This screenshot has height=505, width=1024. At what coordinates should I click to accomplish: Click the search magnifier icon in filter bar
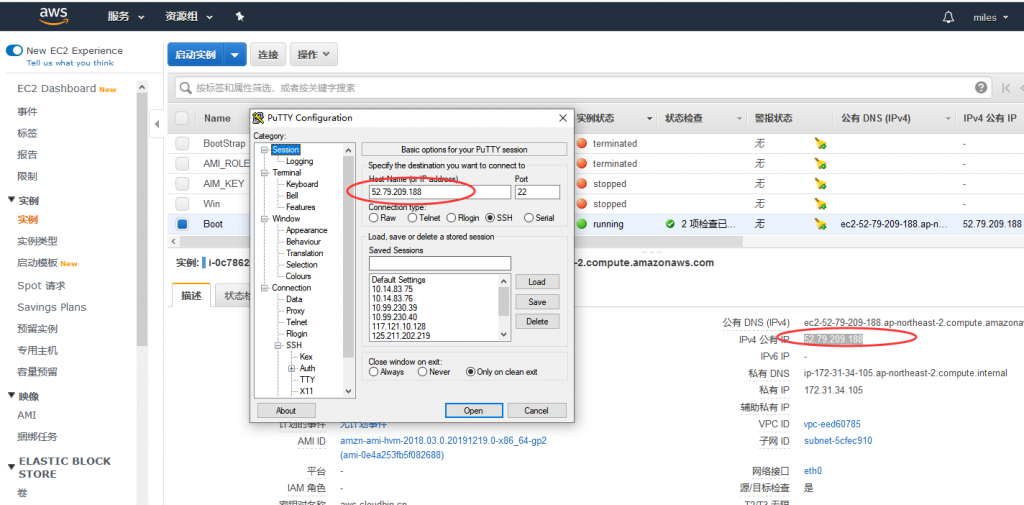coord(185,88)
